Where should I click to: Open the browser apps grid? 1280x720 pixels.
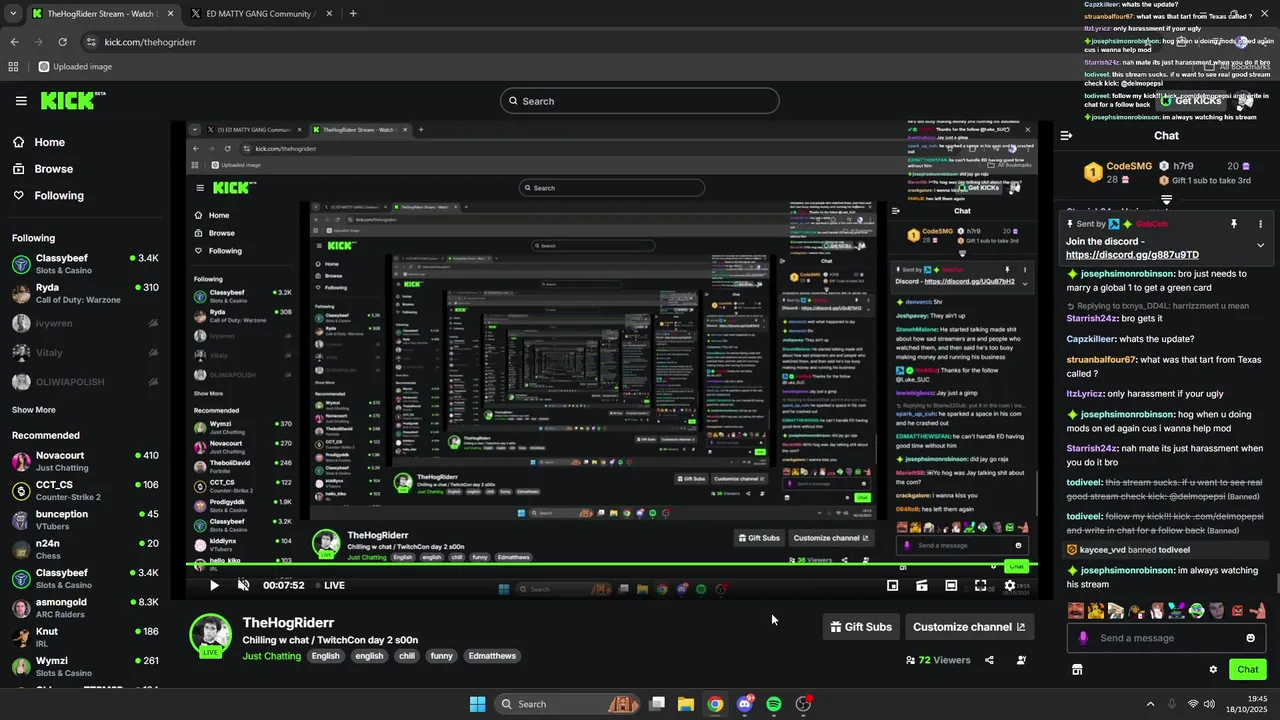click(x=13, y=67)
